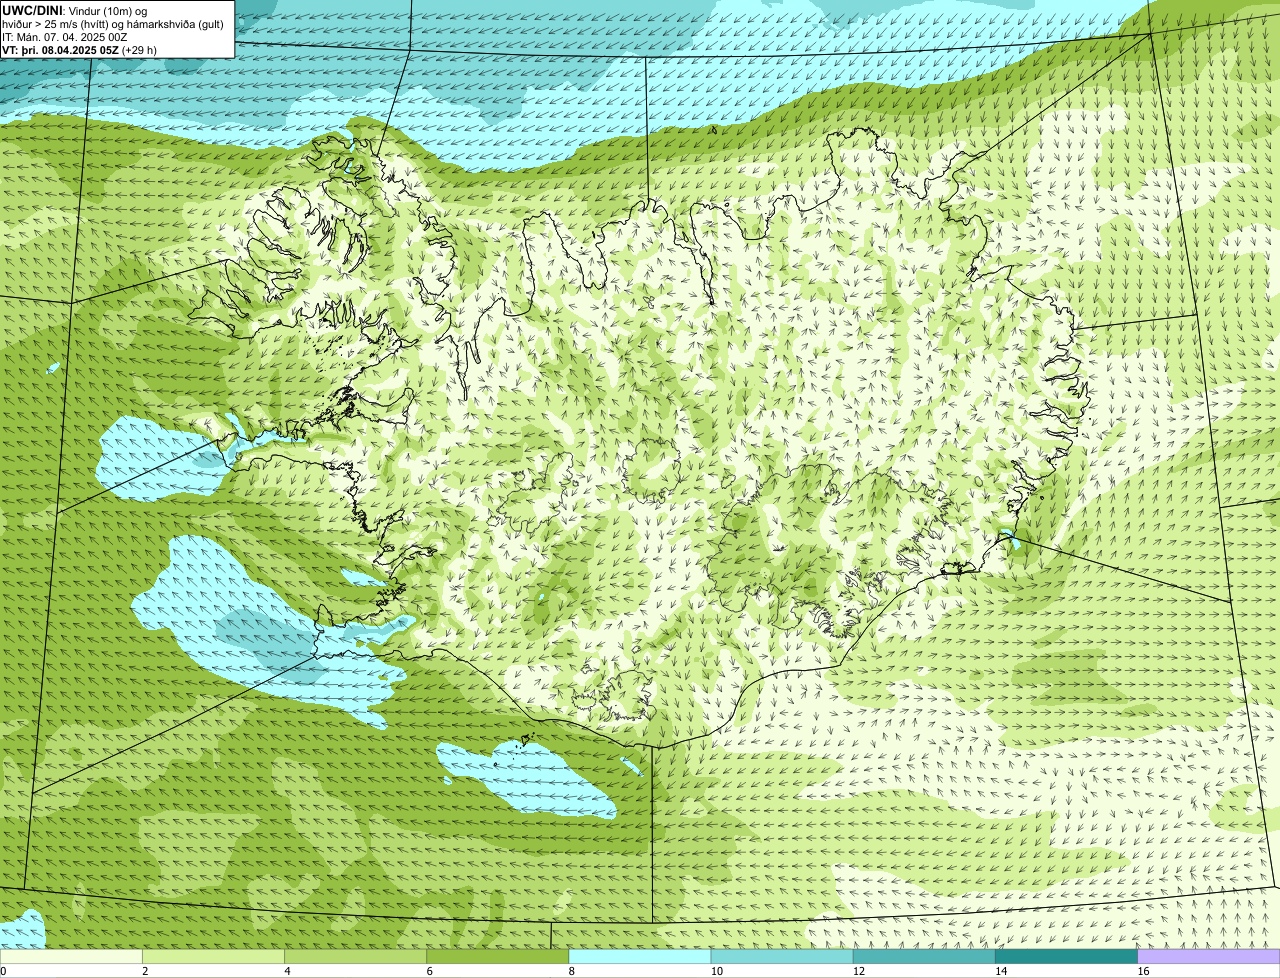This screenshot has width=1280, height=978.
Task: Click the legend tick label '4'
Action: click(287, 971)
